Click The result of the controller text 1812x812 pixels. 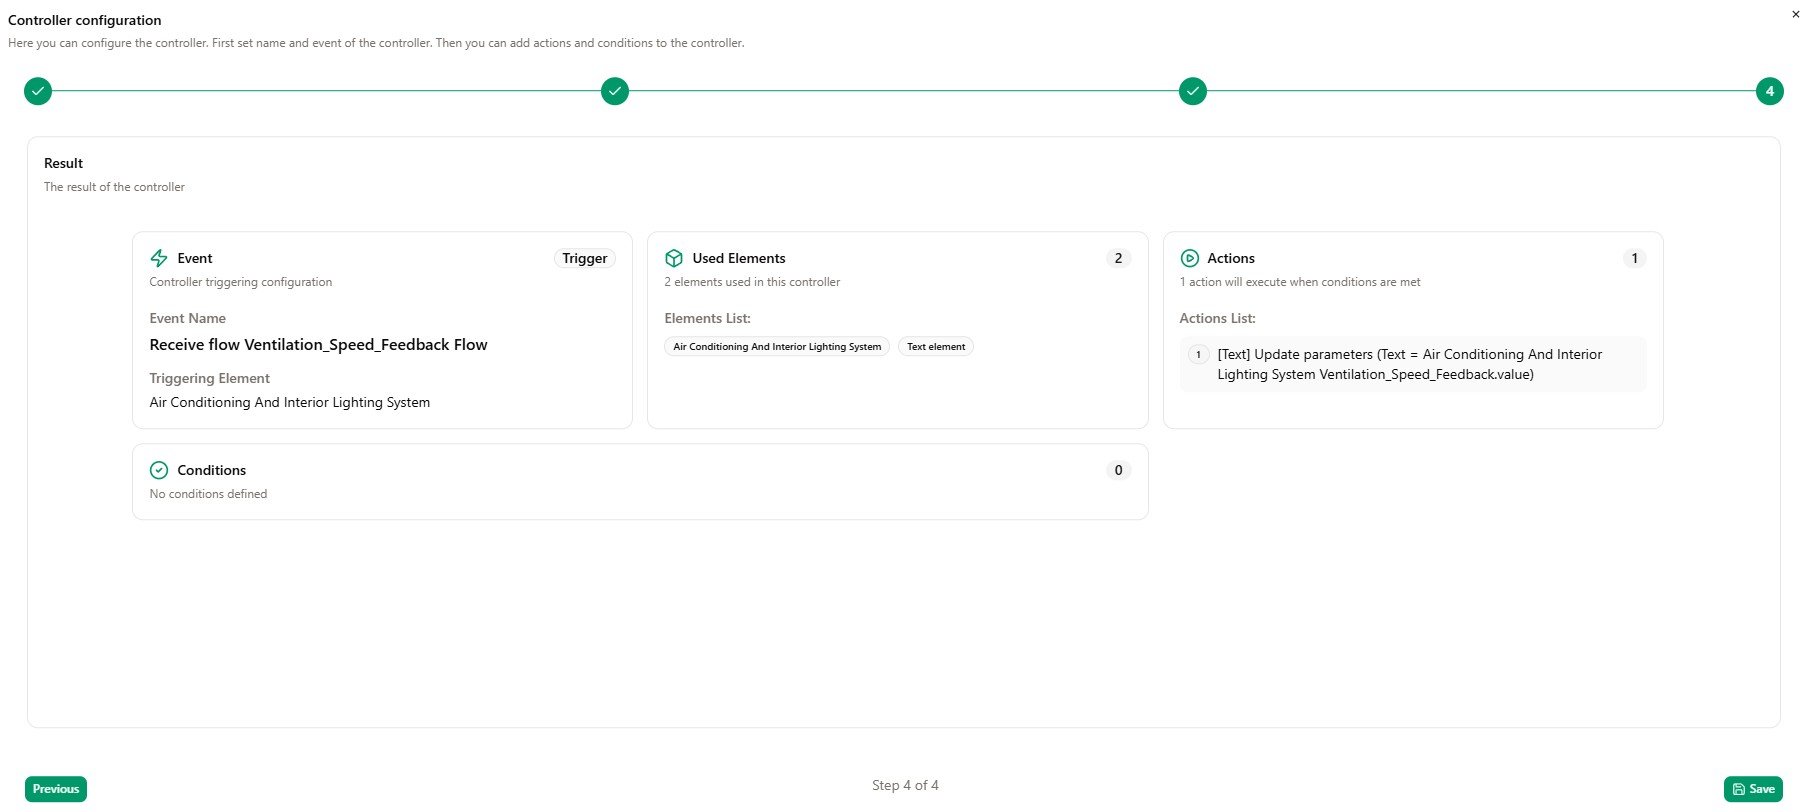tap(115, 187)
